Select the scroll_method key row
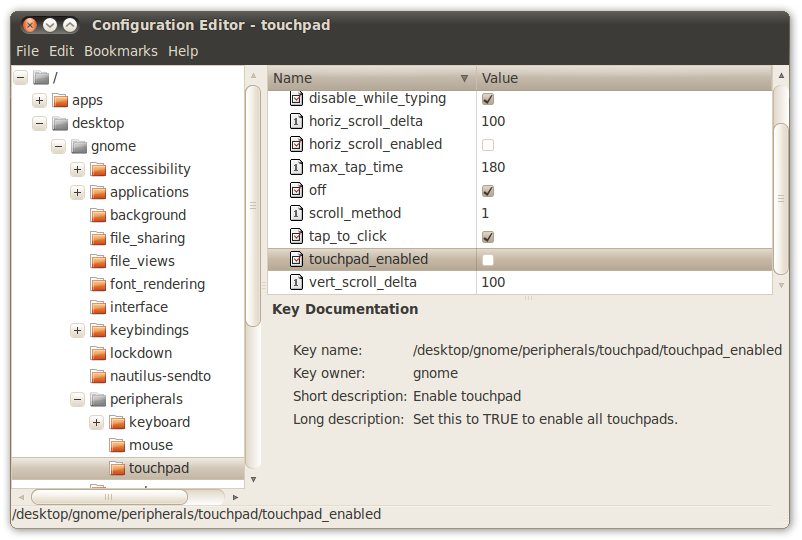Image resolution: width=802 pixels, height=540 pixels. coord(520,213)
